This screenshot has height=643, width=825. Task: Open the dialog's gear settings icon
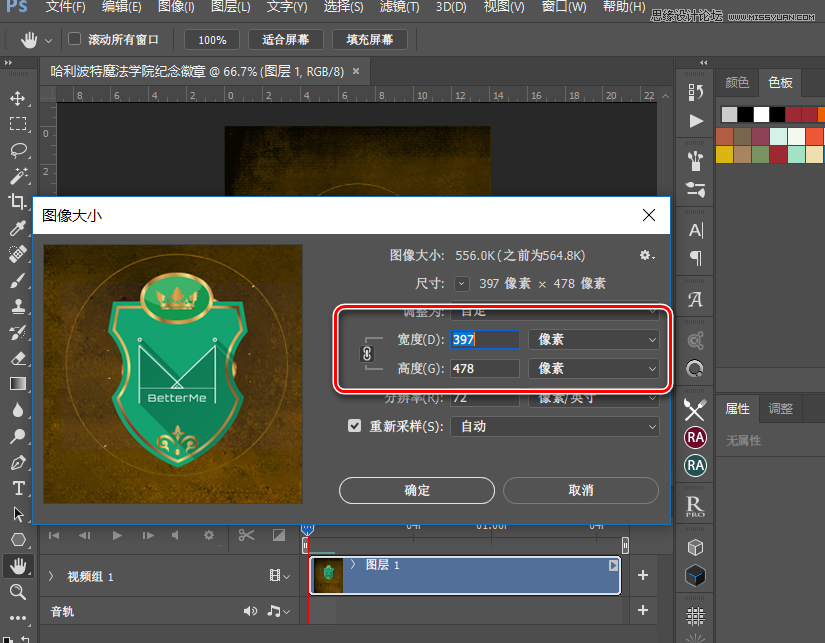tap(646, 255)
